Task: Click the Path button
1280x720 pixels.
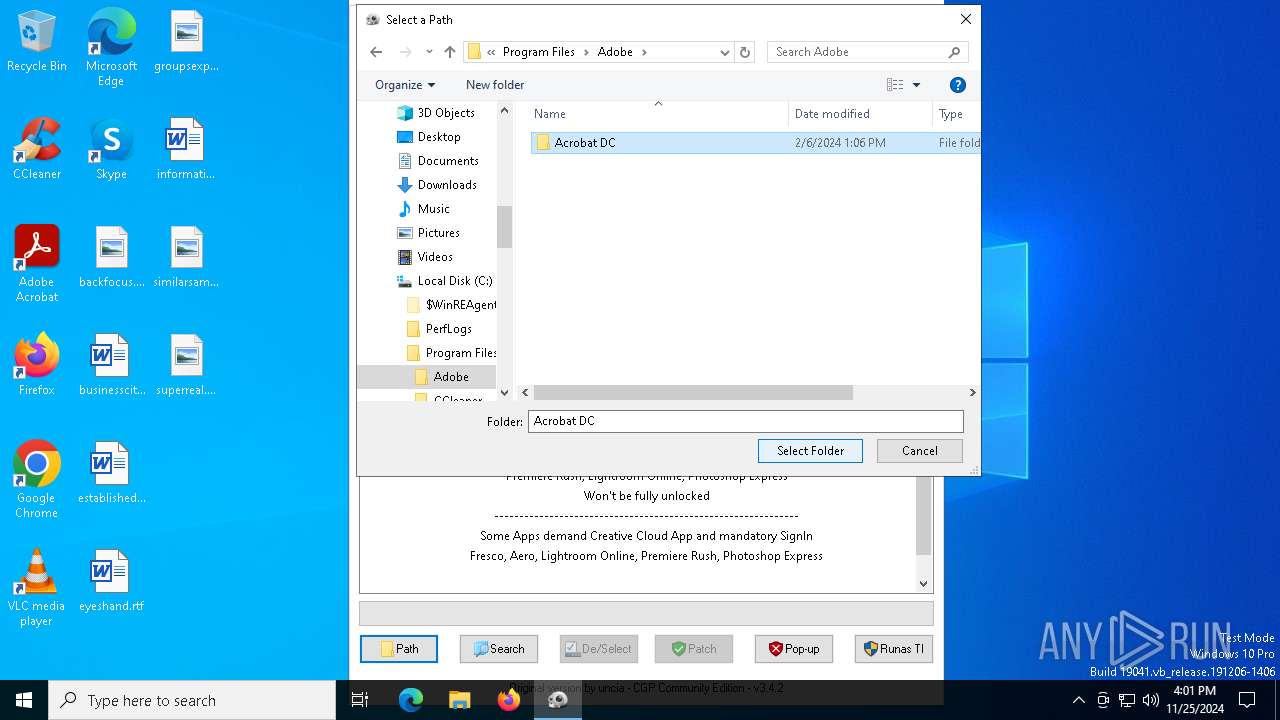Action: (x=399, y=649)
